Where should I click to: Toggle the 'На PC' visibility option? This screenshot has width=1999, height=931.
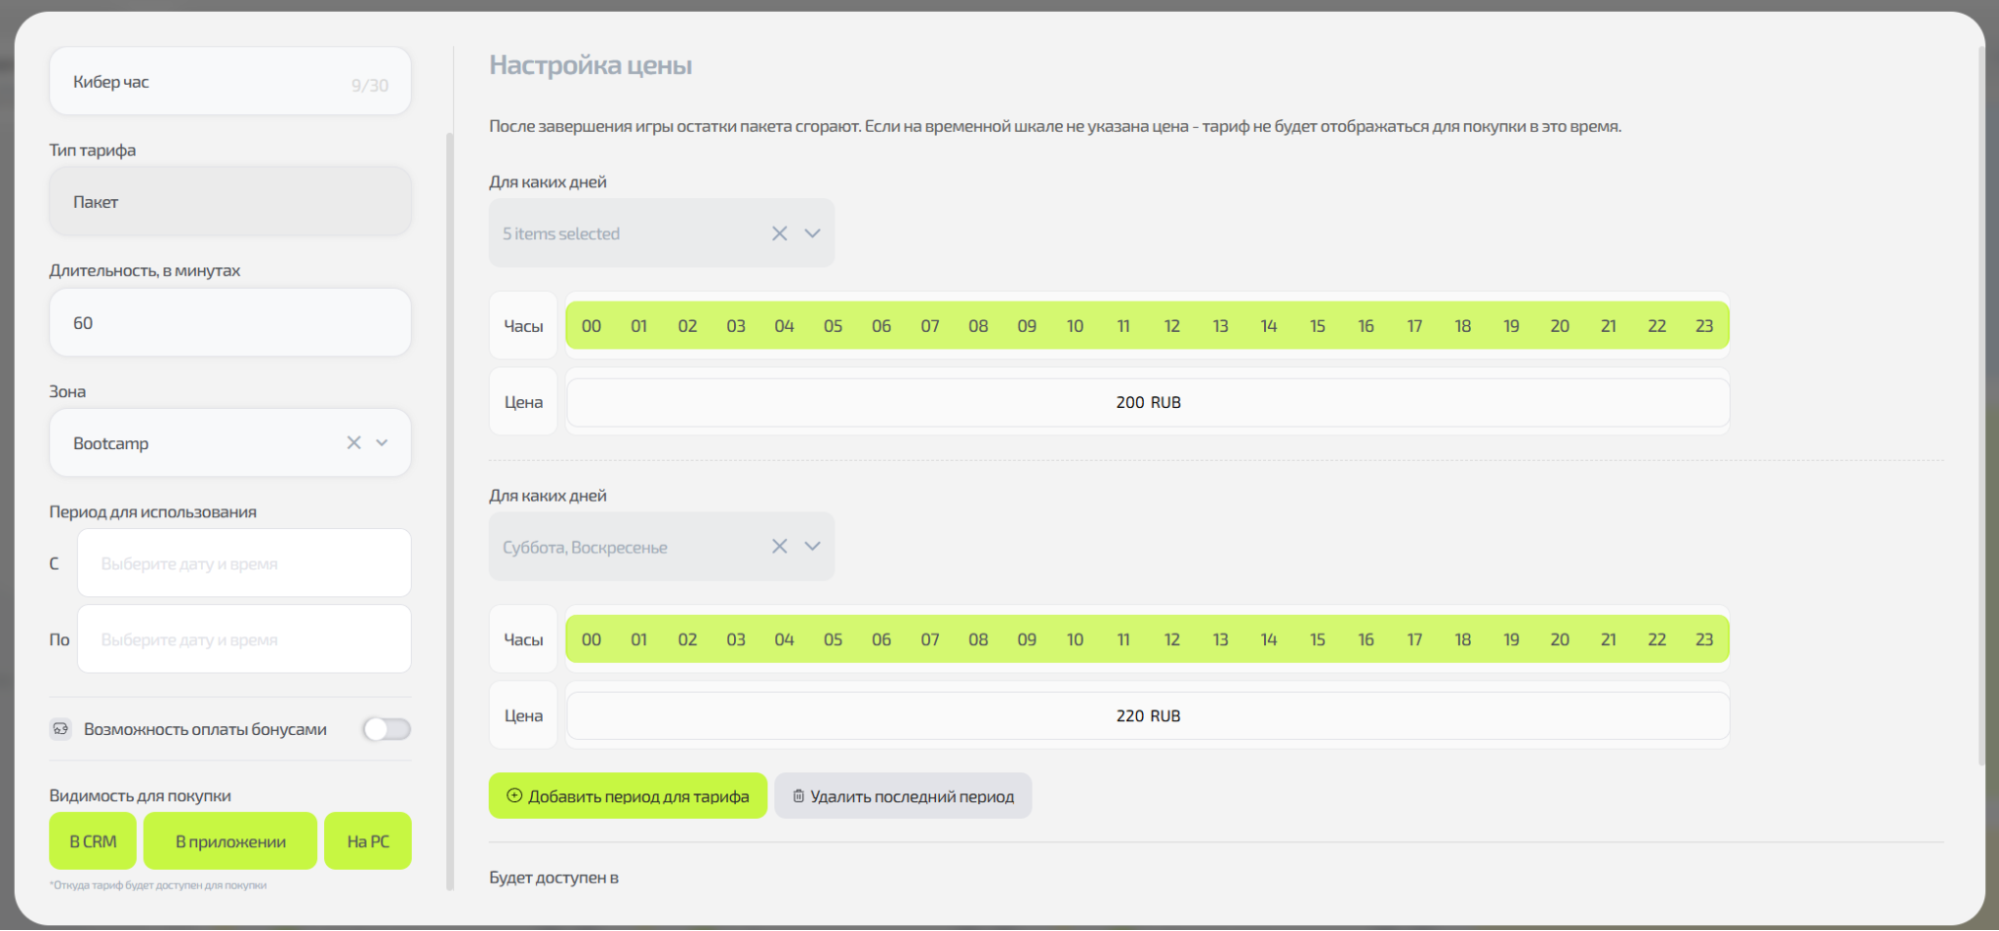(x=368, y=841)
